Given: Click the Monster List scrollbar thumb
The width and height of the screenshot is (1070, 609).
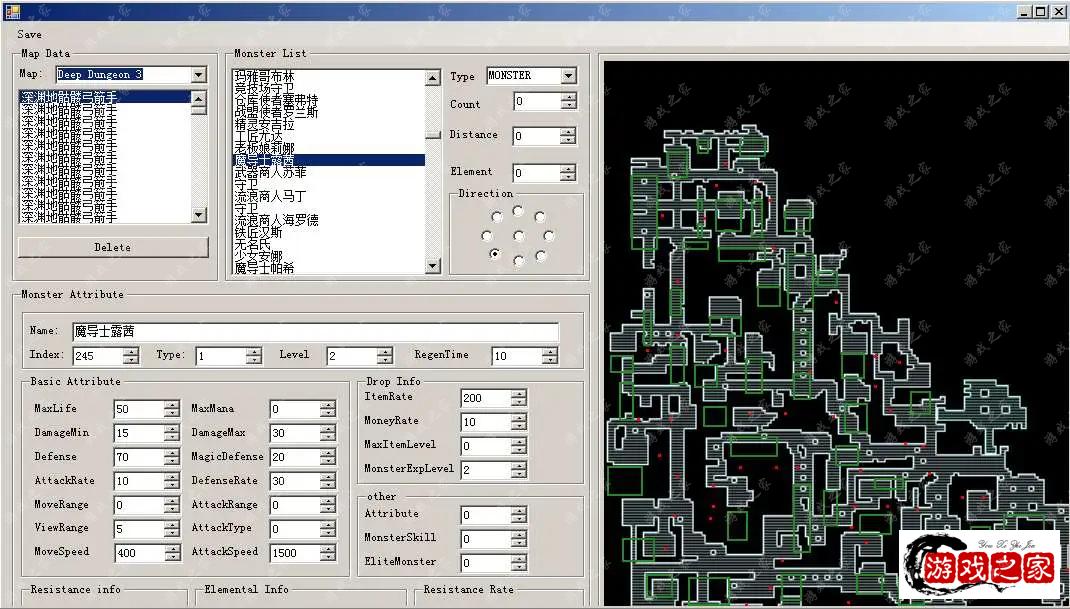Looking at the screenshot, I should (432, 135).
